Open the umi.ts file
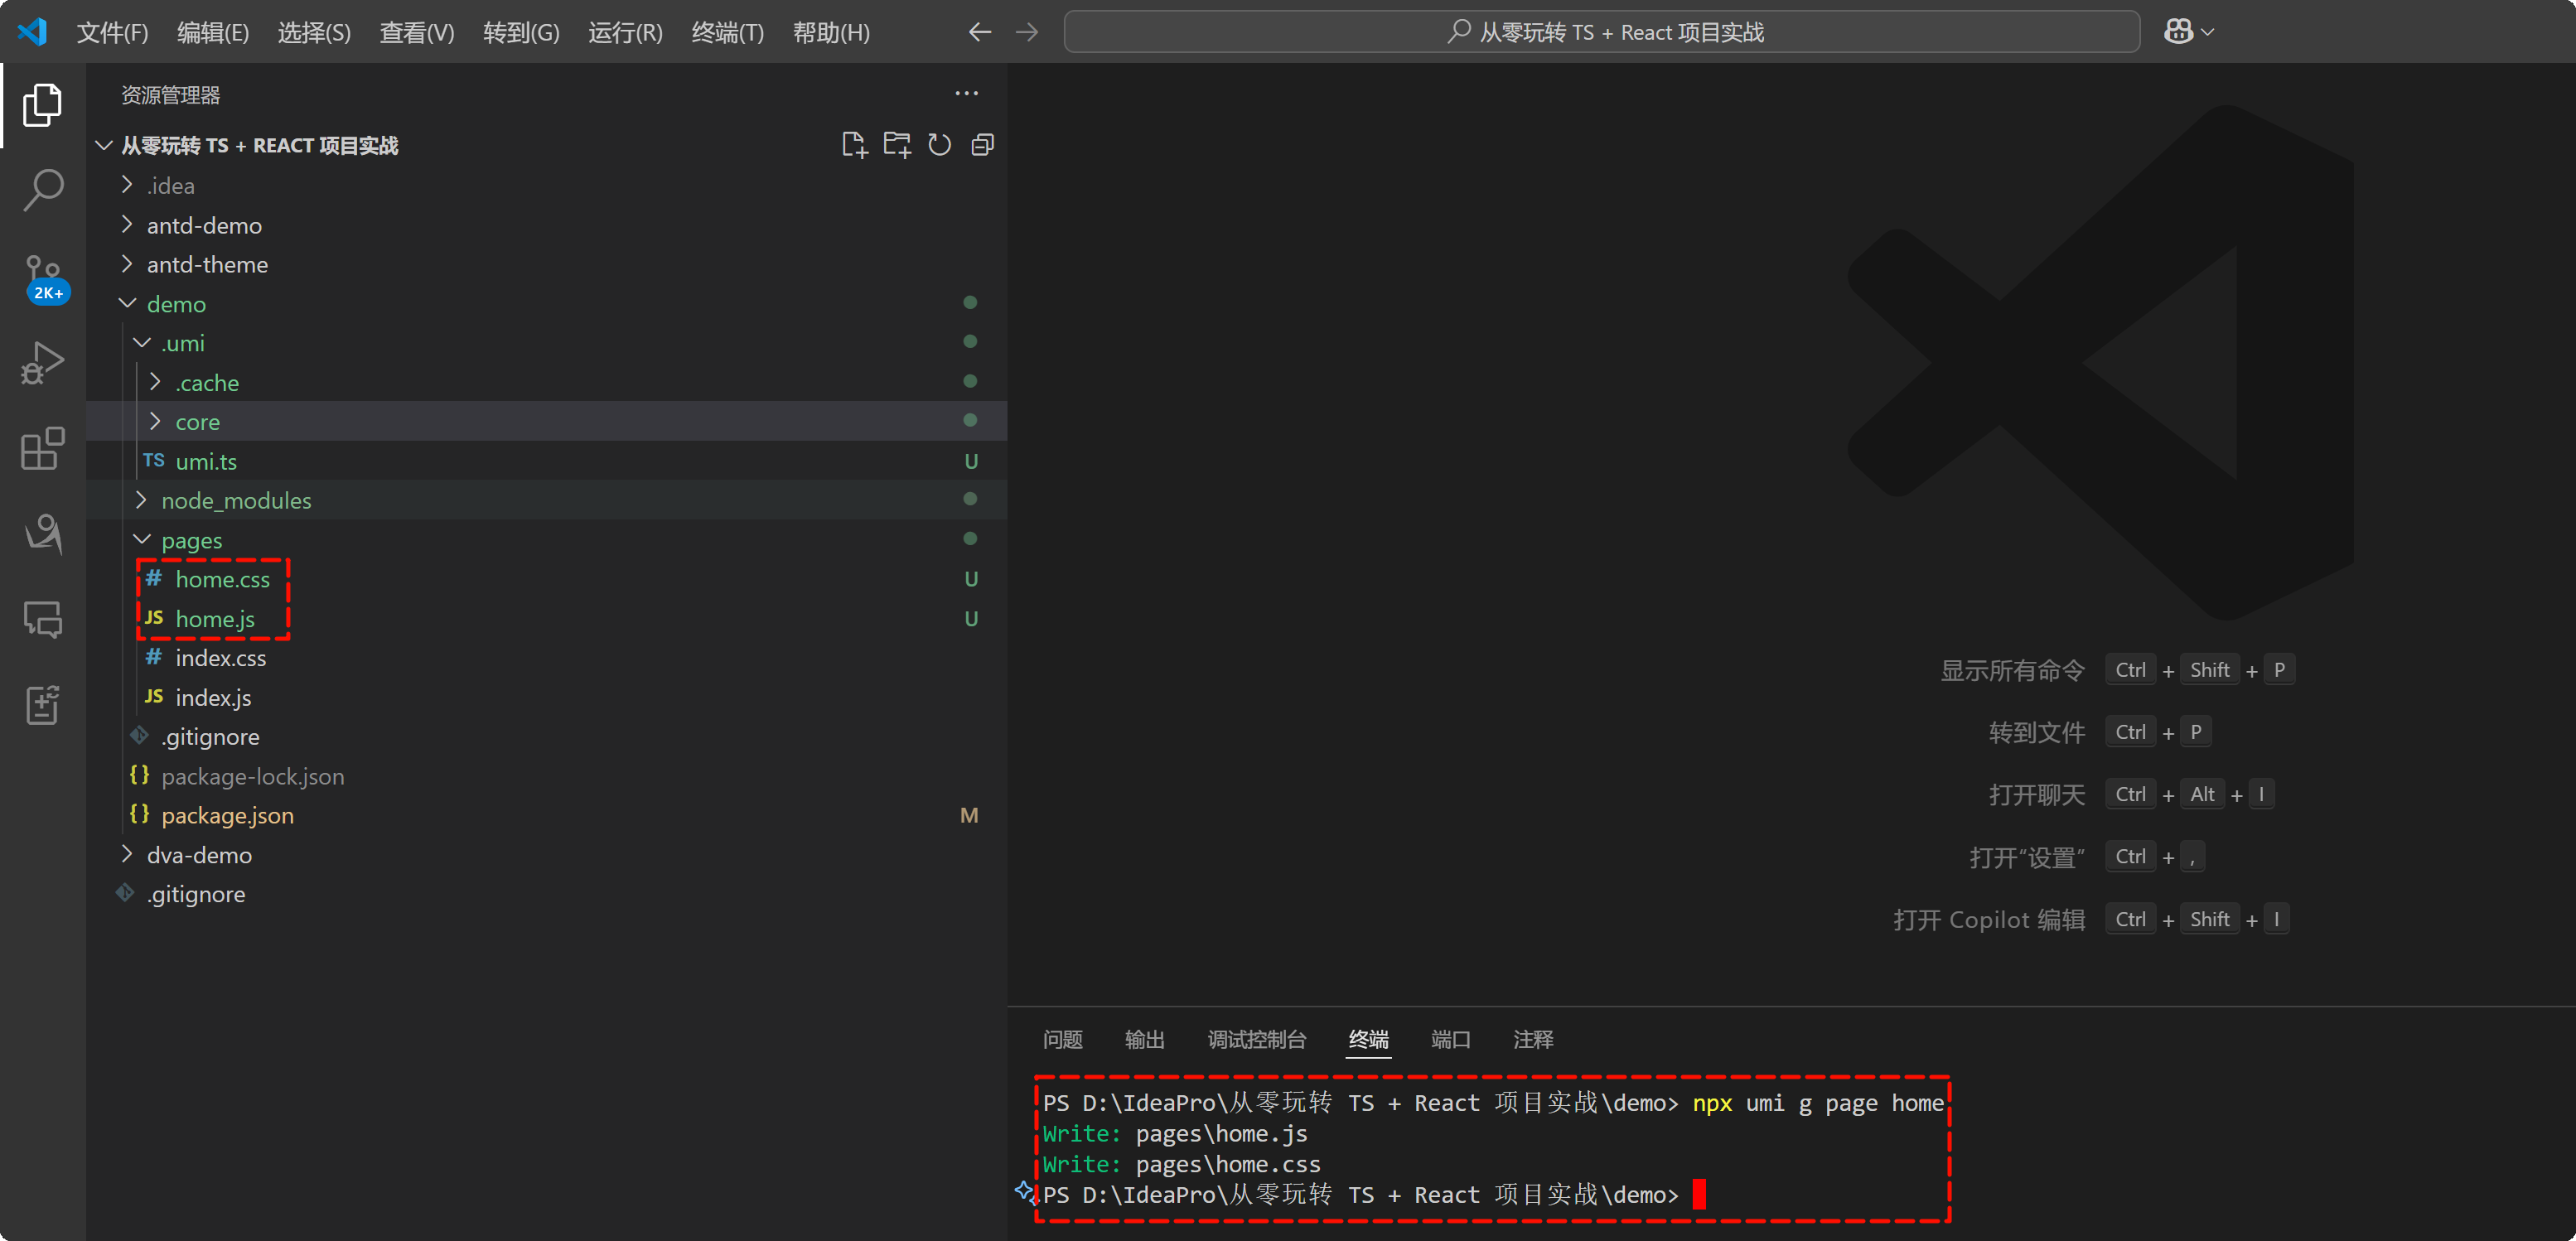Image resolution: width=2576 pixels, height=1241 pixels. pyautogui.click(x=547, y=461)
